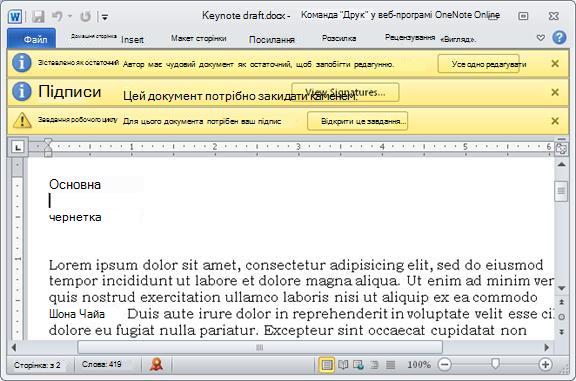Click the vertical scrollbar up arrow

click(561, 164)
